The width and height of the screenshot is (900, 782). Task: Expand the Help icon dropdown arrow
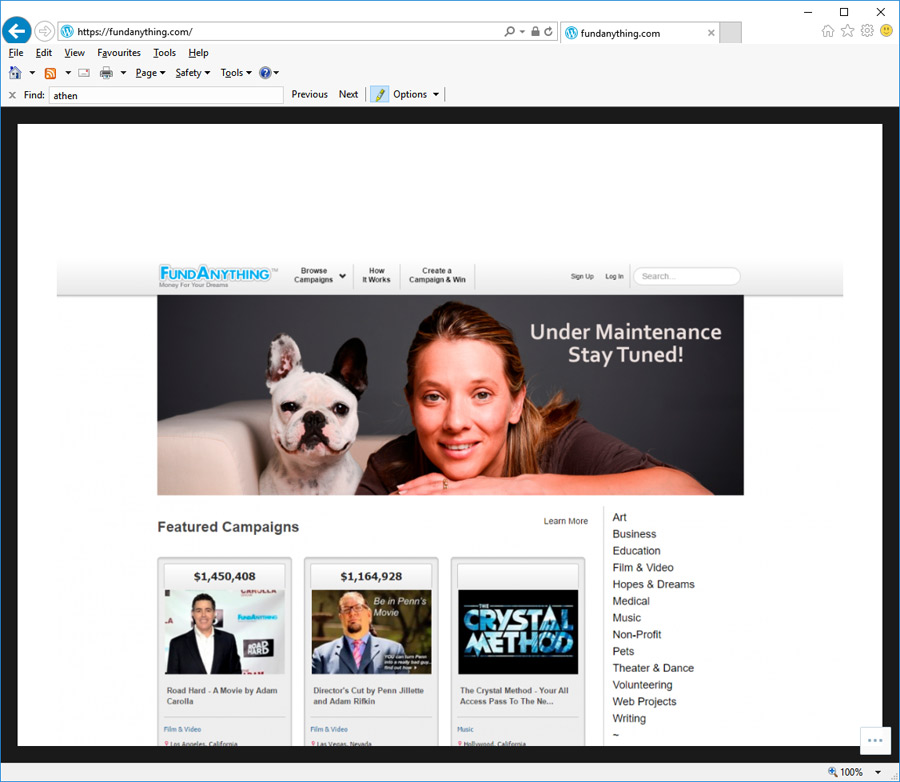[x=276, y=73]
